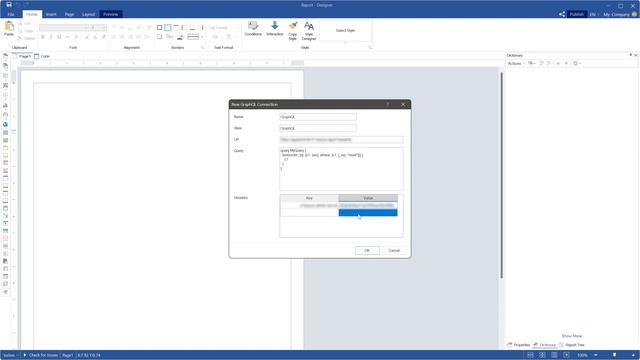The height and width of the screenshot is (360, 640).
Task: Apply the all-borders option in Borders group
Action: pos(160,28)
